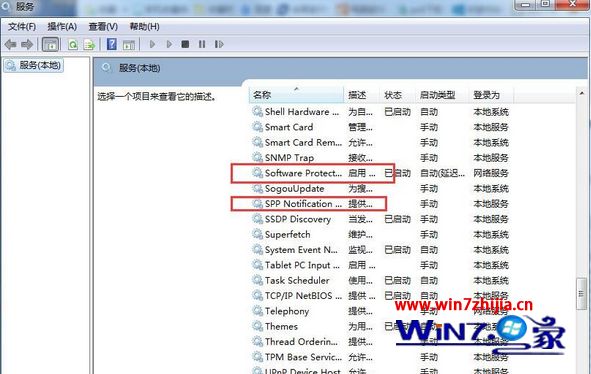This screenshot has height=374, width=591.
Task: Open the 操作(A) menu
Action: (62, 27)
